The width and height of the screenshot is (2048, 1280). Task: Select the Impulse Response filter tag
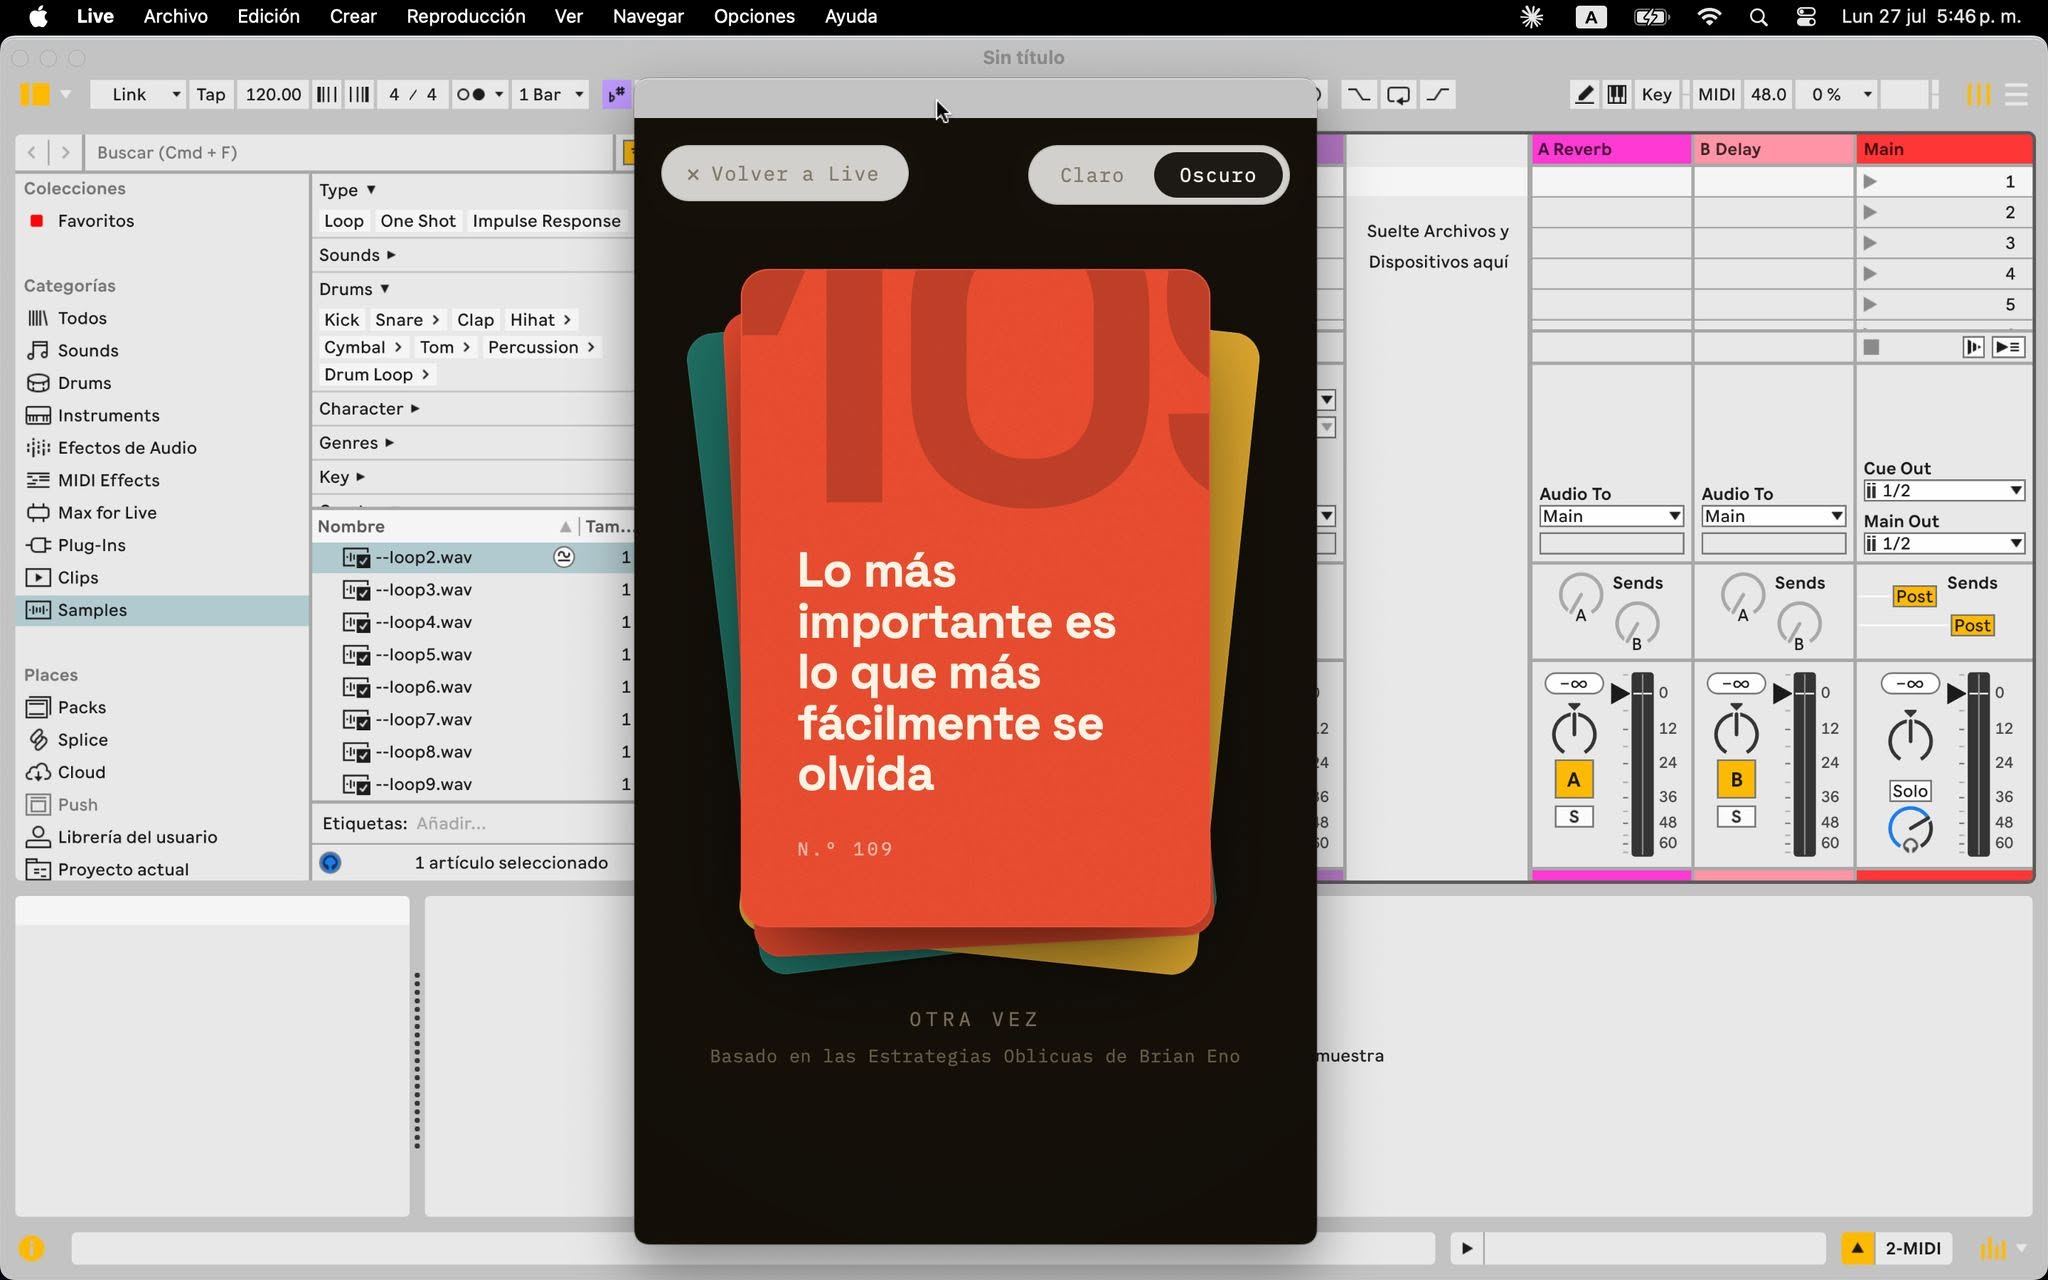tap(546, 221)
